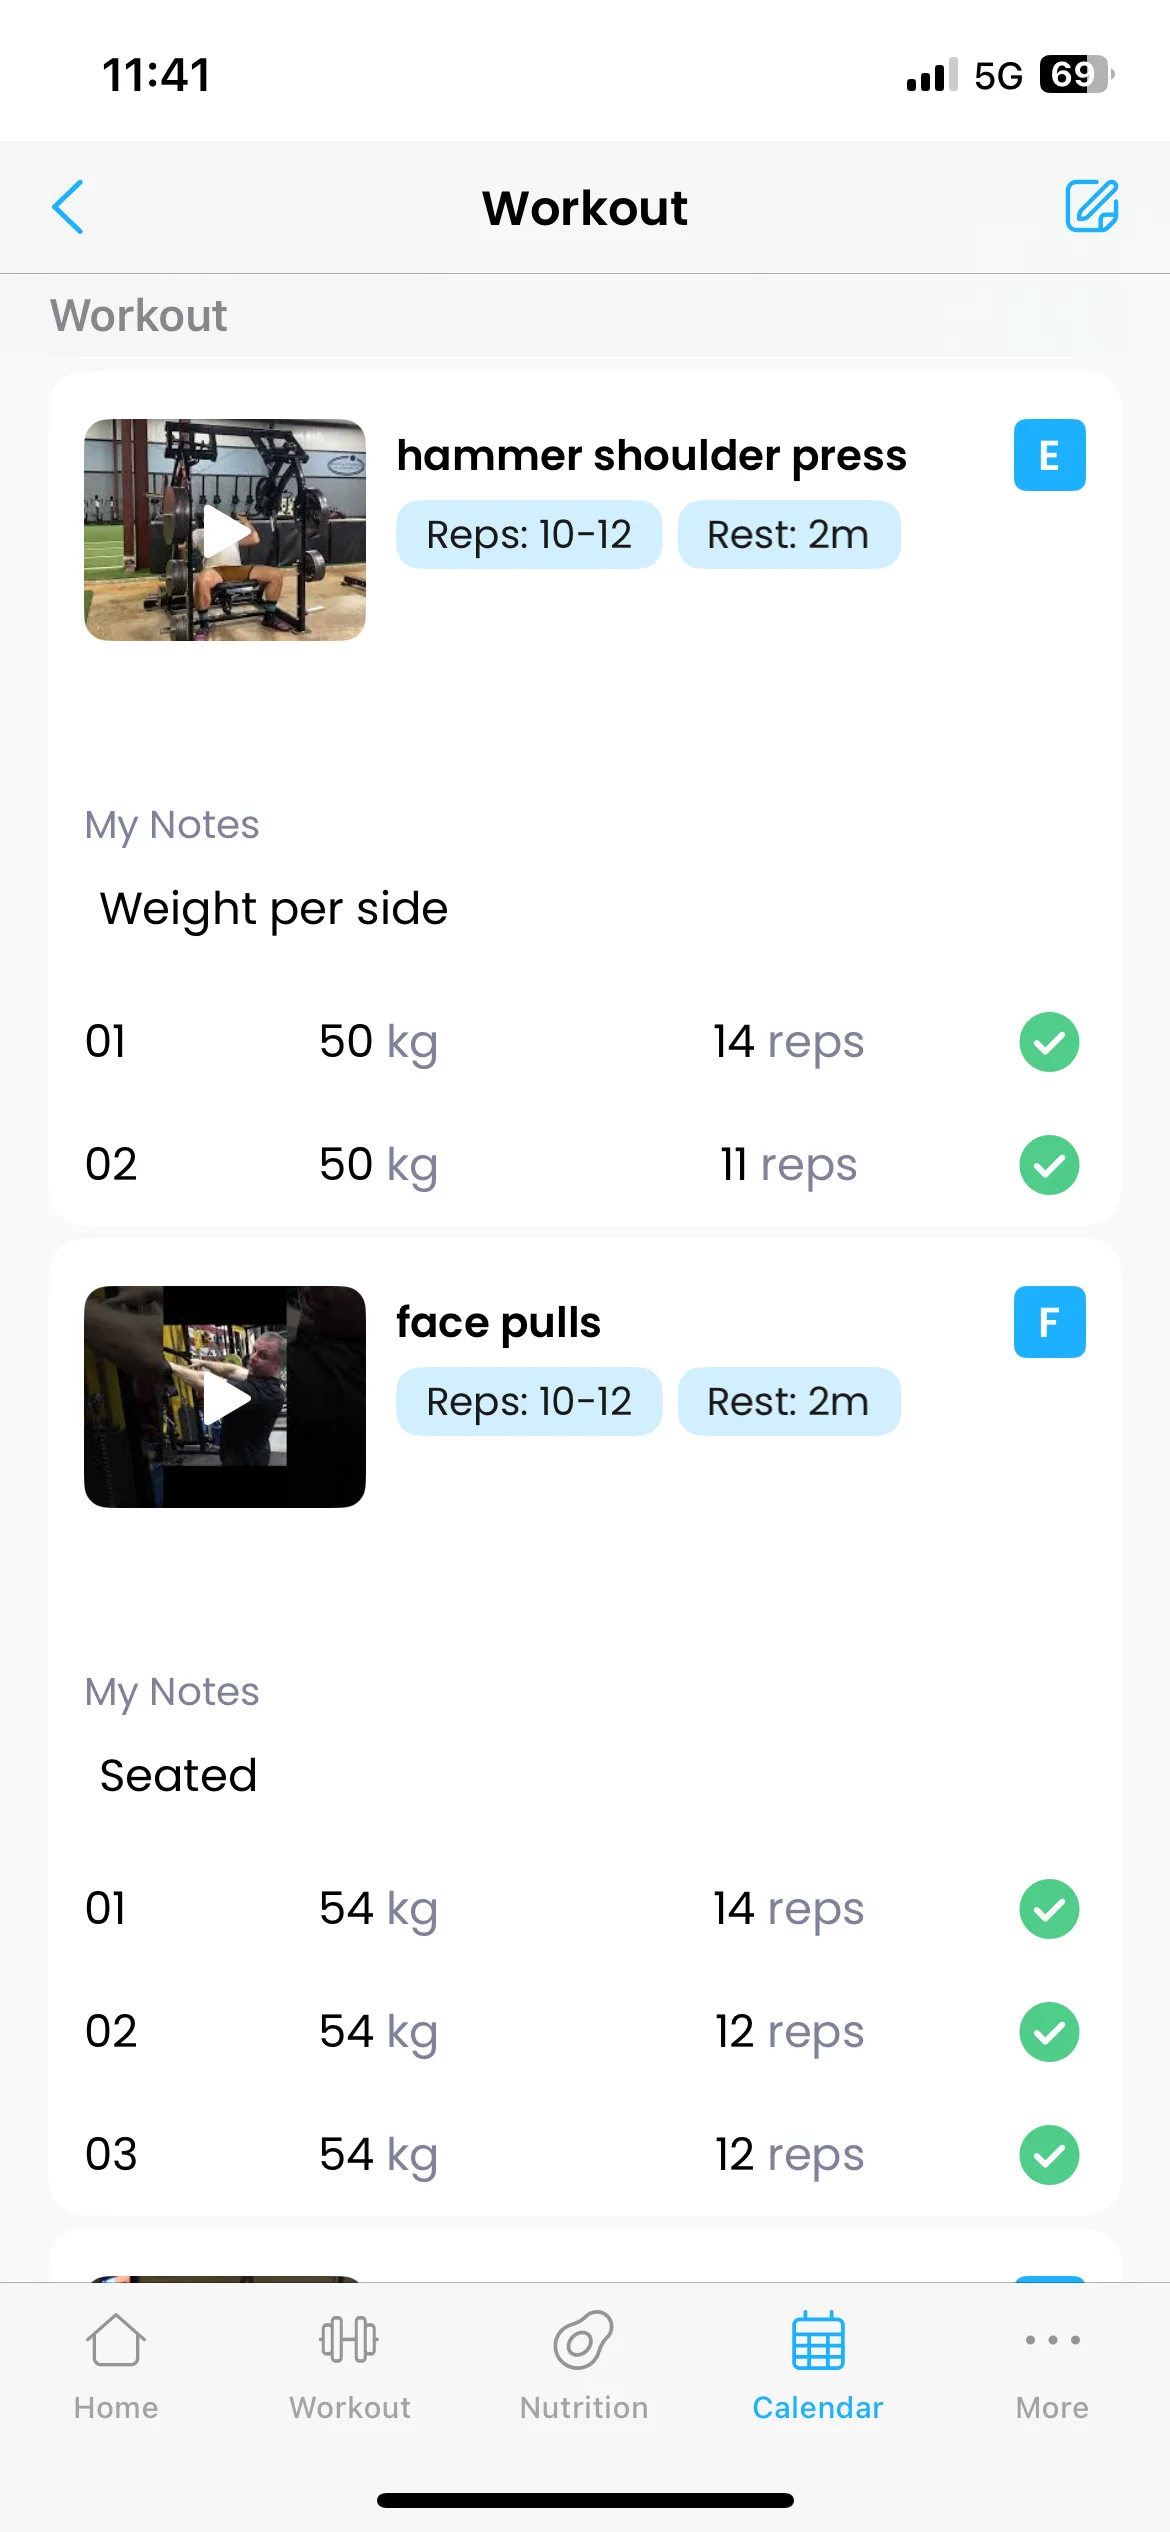1170x2532 pixels.
Task: Tap 54 kg weight of set 02
Action: [378, 2032]
